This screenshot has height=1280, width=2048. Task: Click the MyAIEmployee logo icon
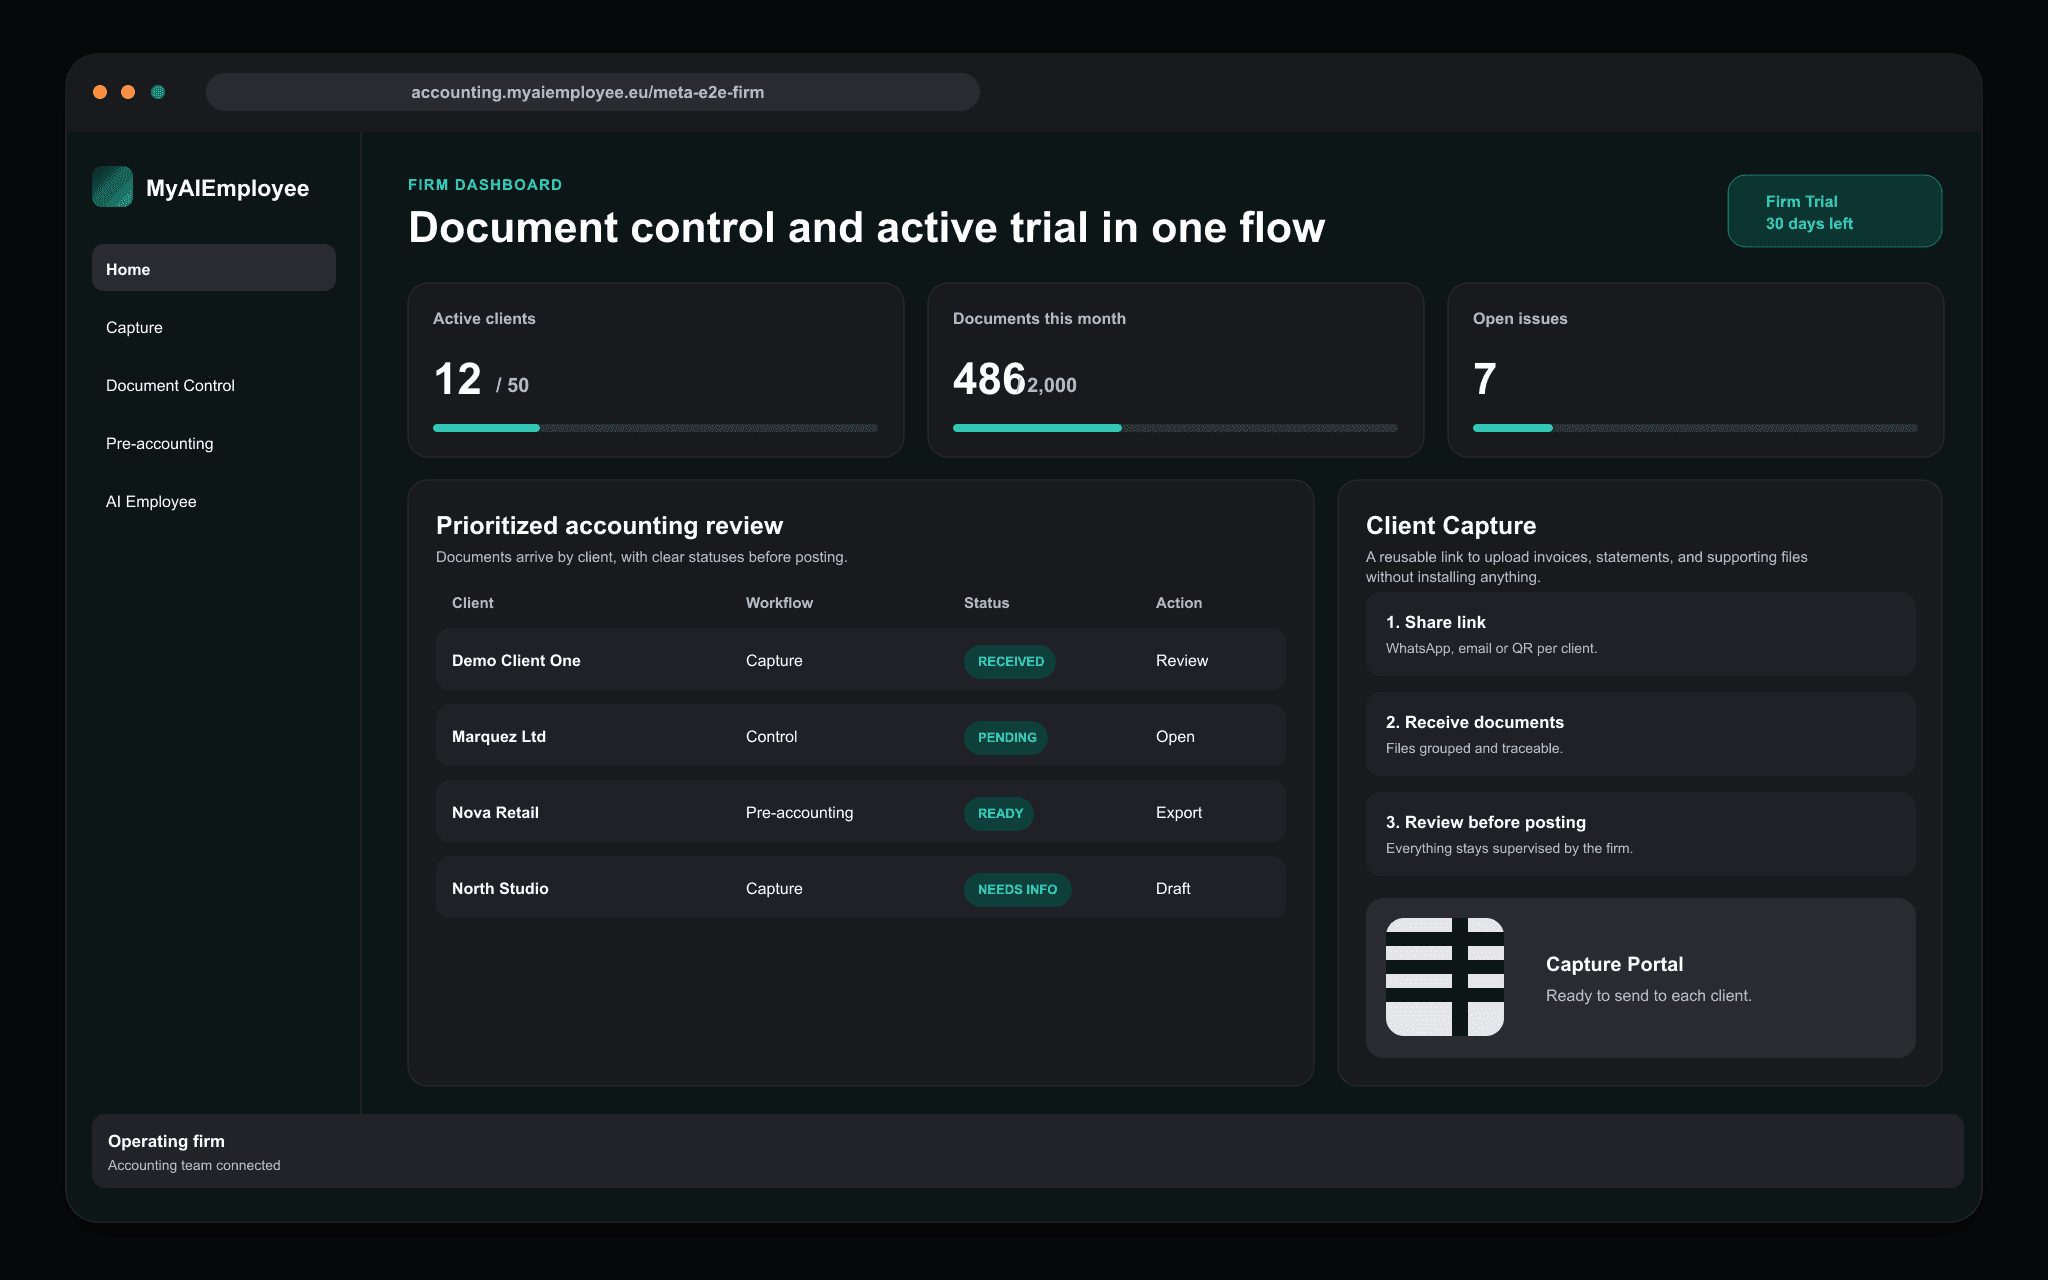[112, 187]
